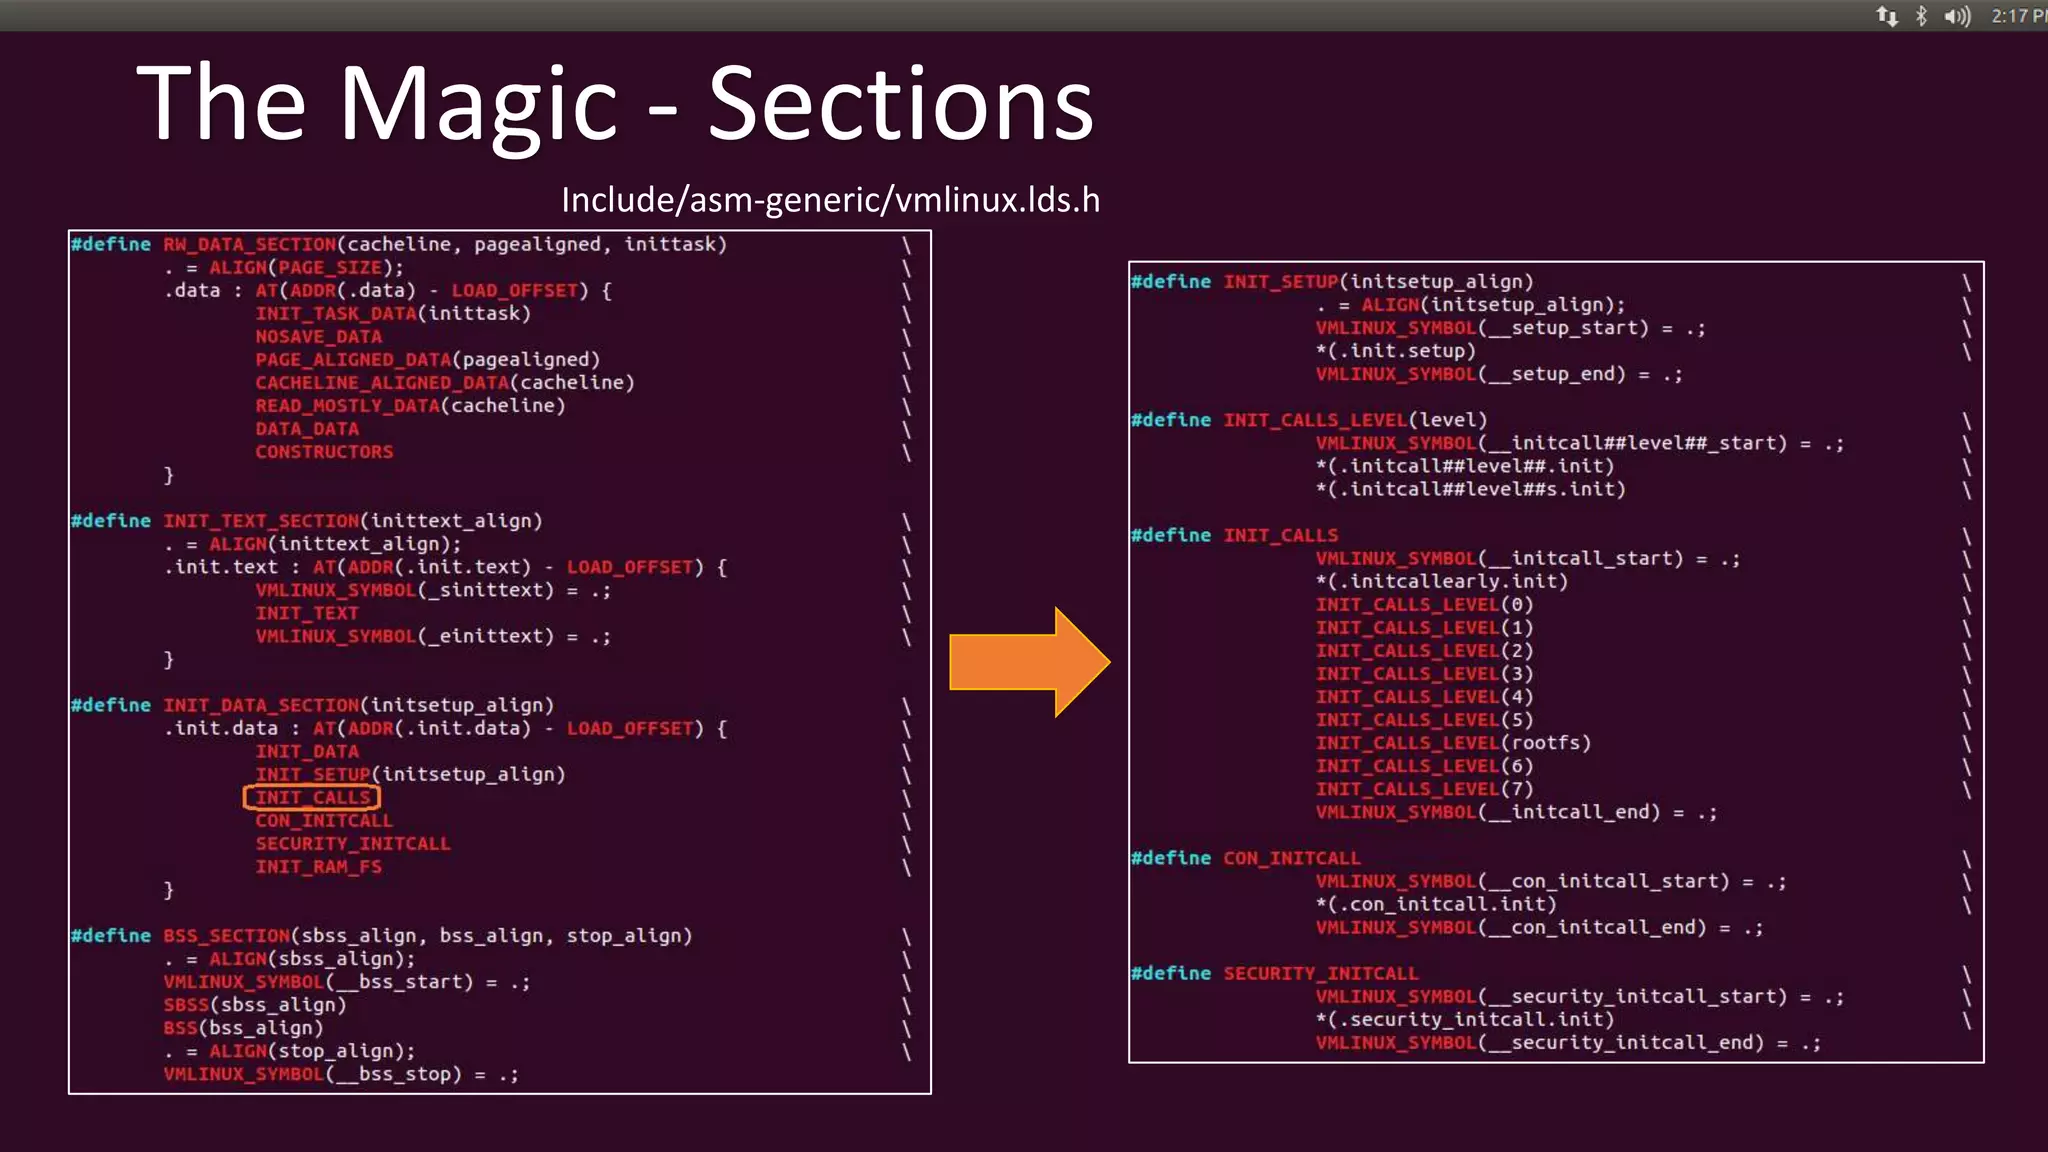This screenshot has width=2048, height=1152.
Task: Click the *(.init.setup) line
Action: click(x=1396, y=351)
